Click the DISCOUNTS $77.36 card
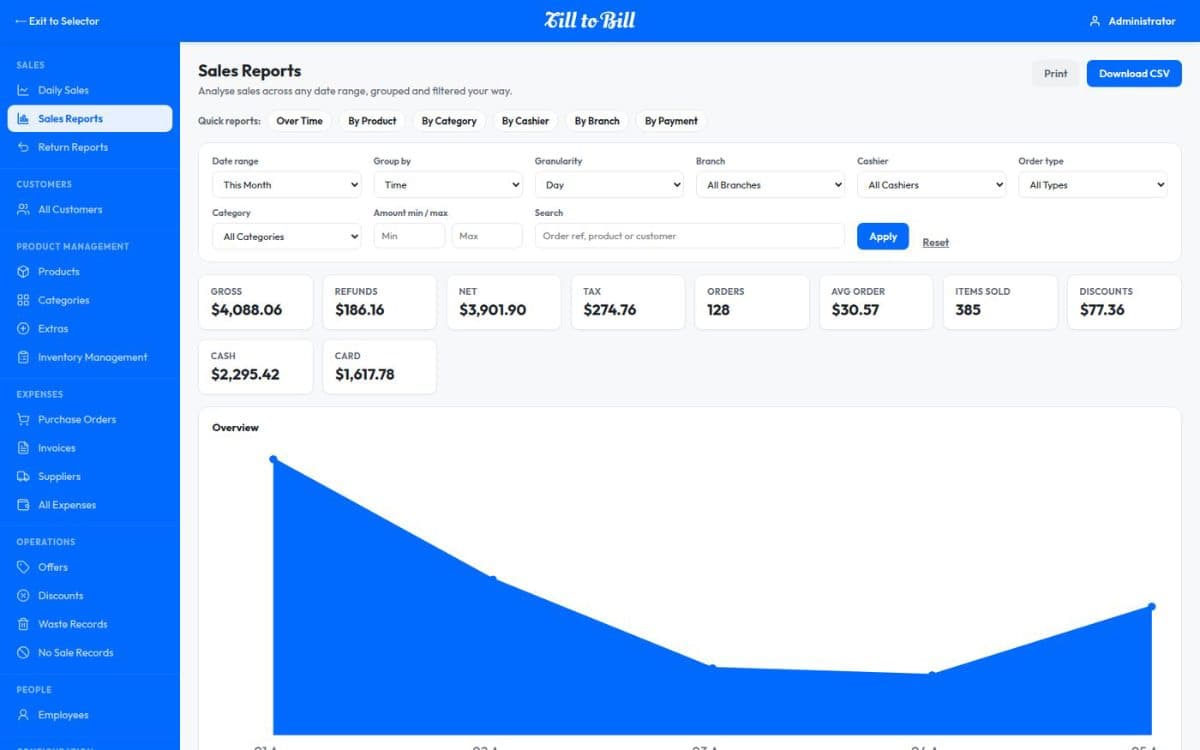The width and height of the screenshot is (1200, 750). pos(1125,302)
